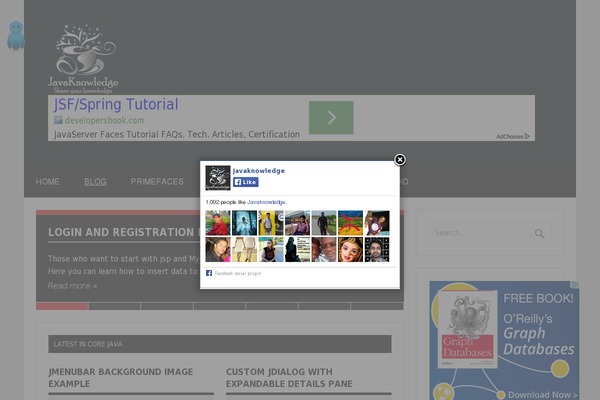This screenshot has width=600, height=400.
Task: Select the last slider indicator segment
Action: point(377,306)
